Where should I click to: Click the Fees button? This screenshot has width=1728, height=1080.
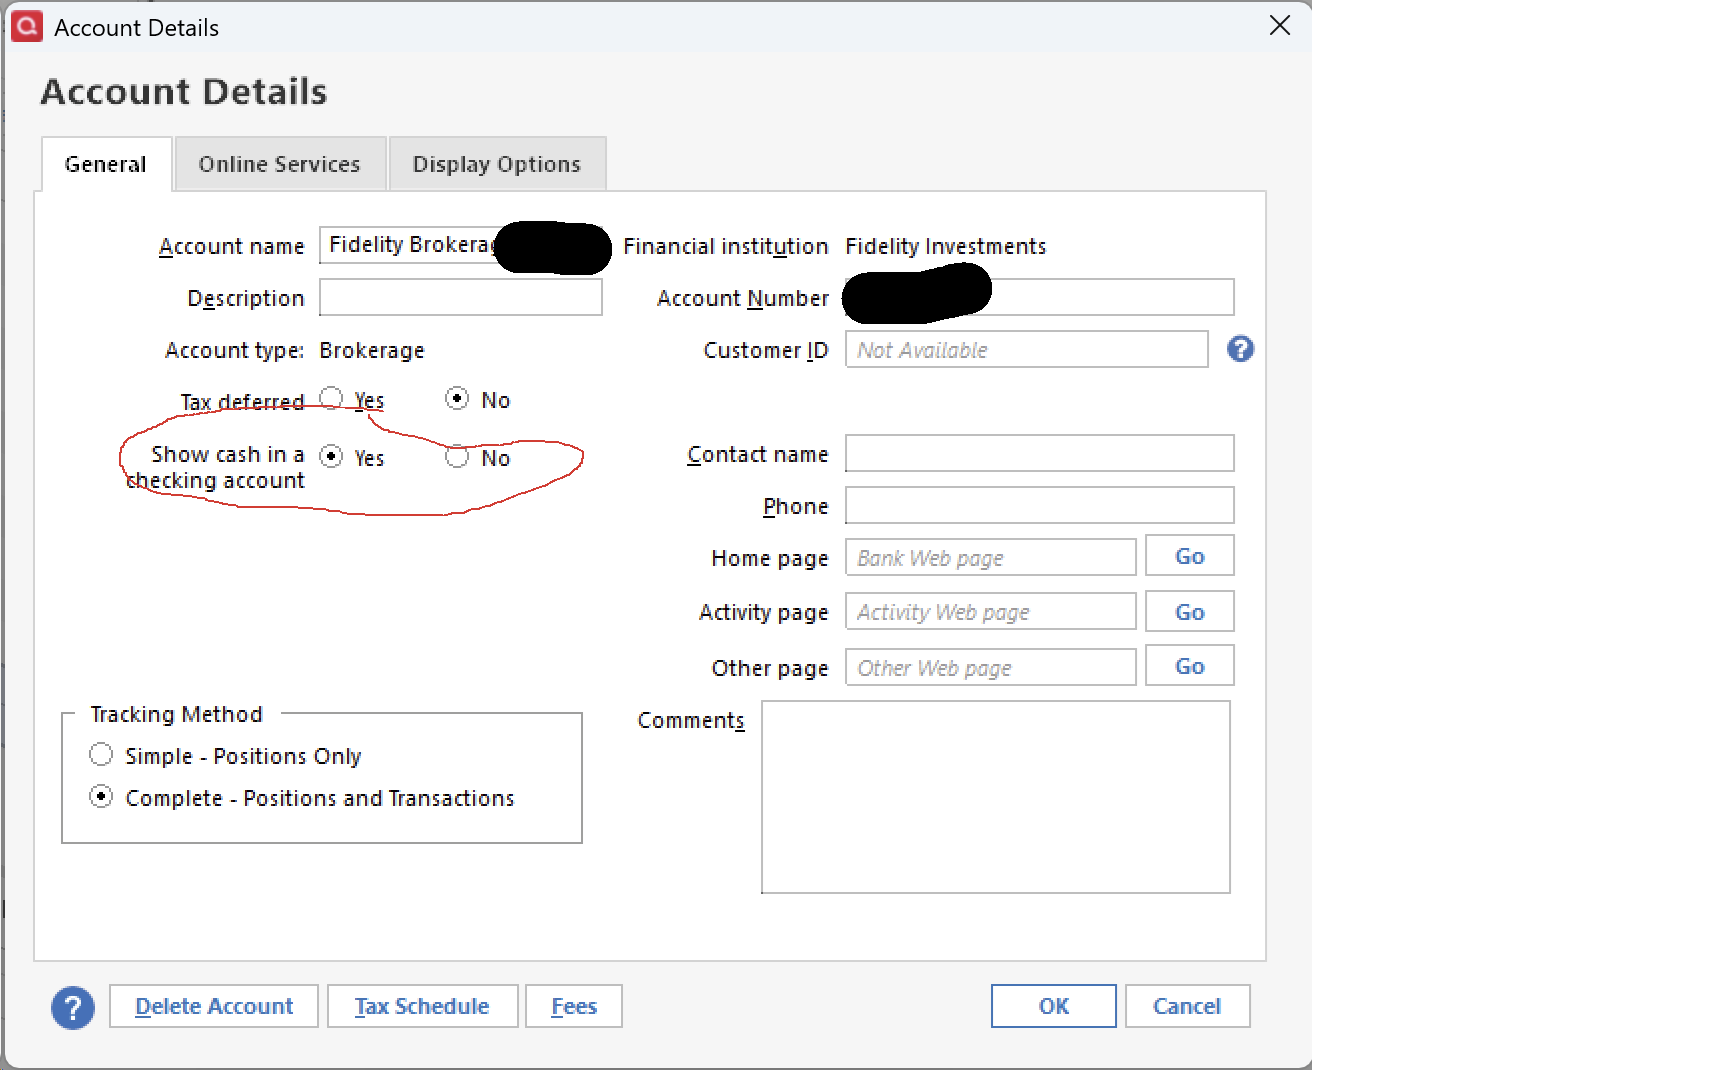(x=574, y=1006)
